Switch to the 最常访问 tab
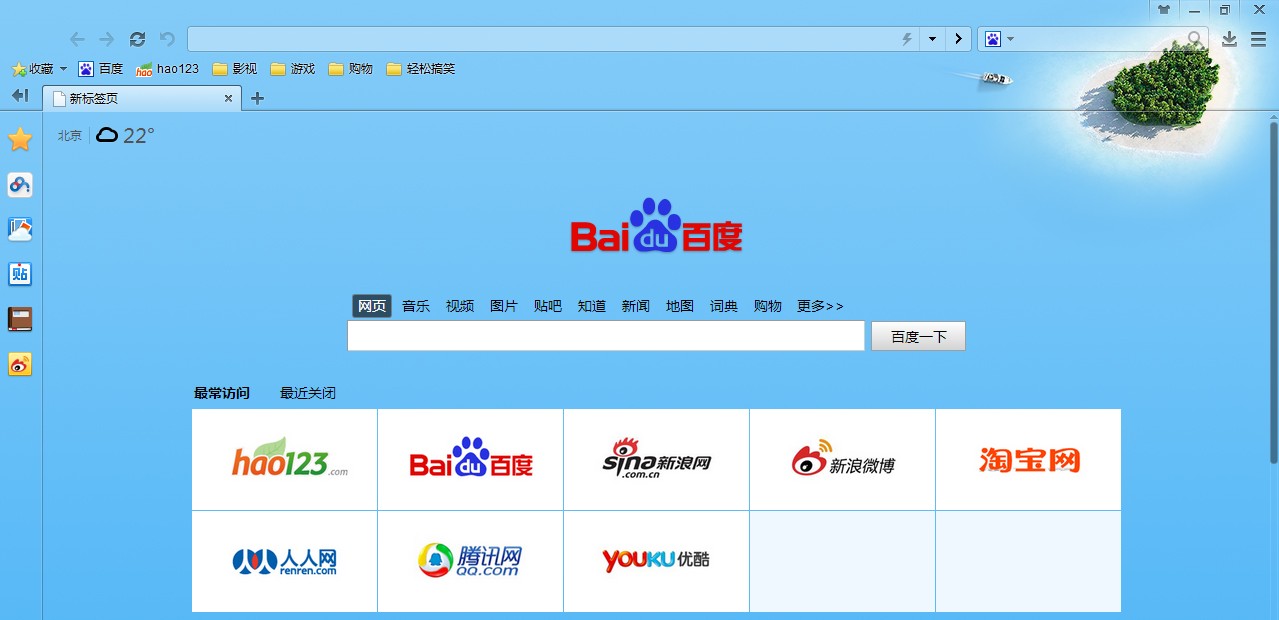Screen dimensions: 1279x620 tap(222, 393)
